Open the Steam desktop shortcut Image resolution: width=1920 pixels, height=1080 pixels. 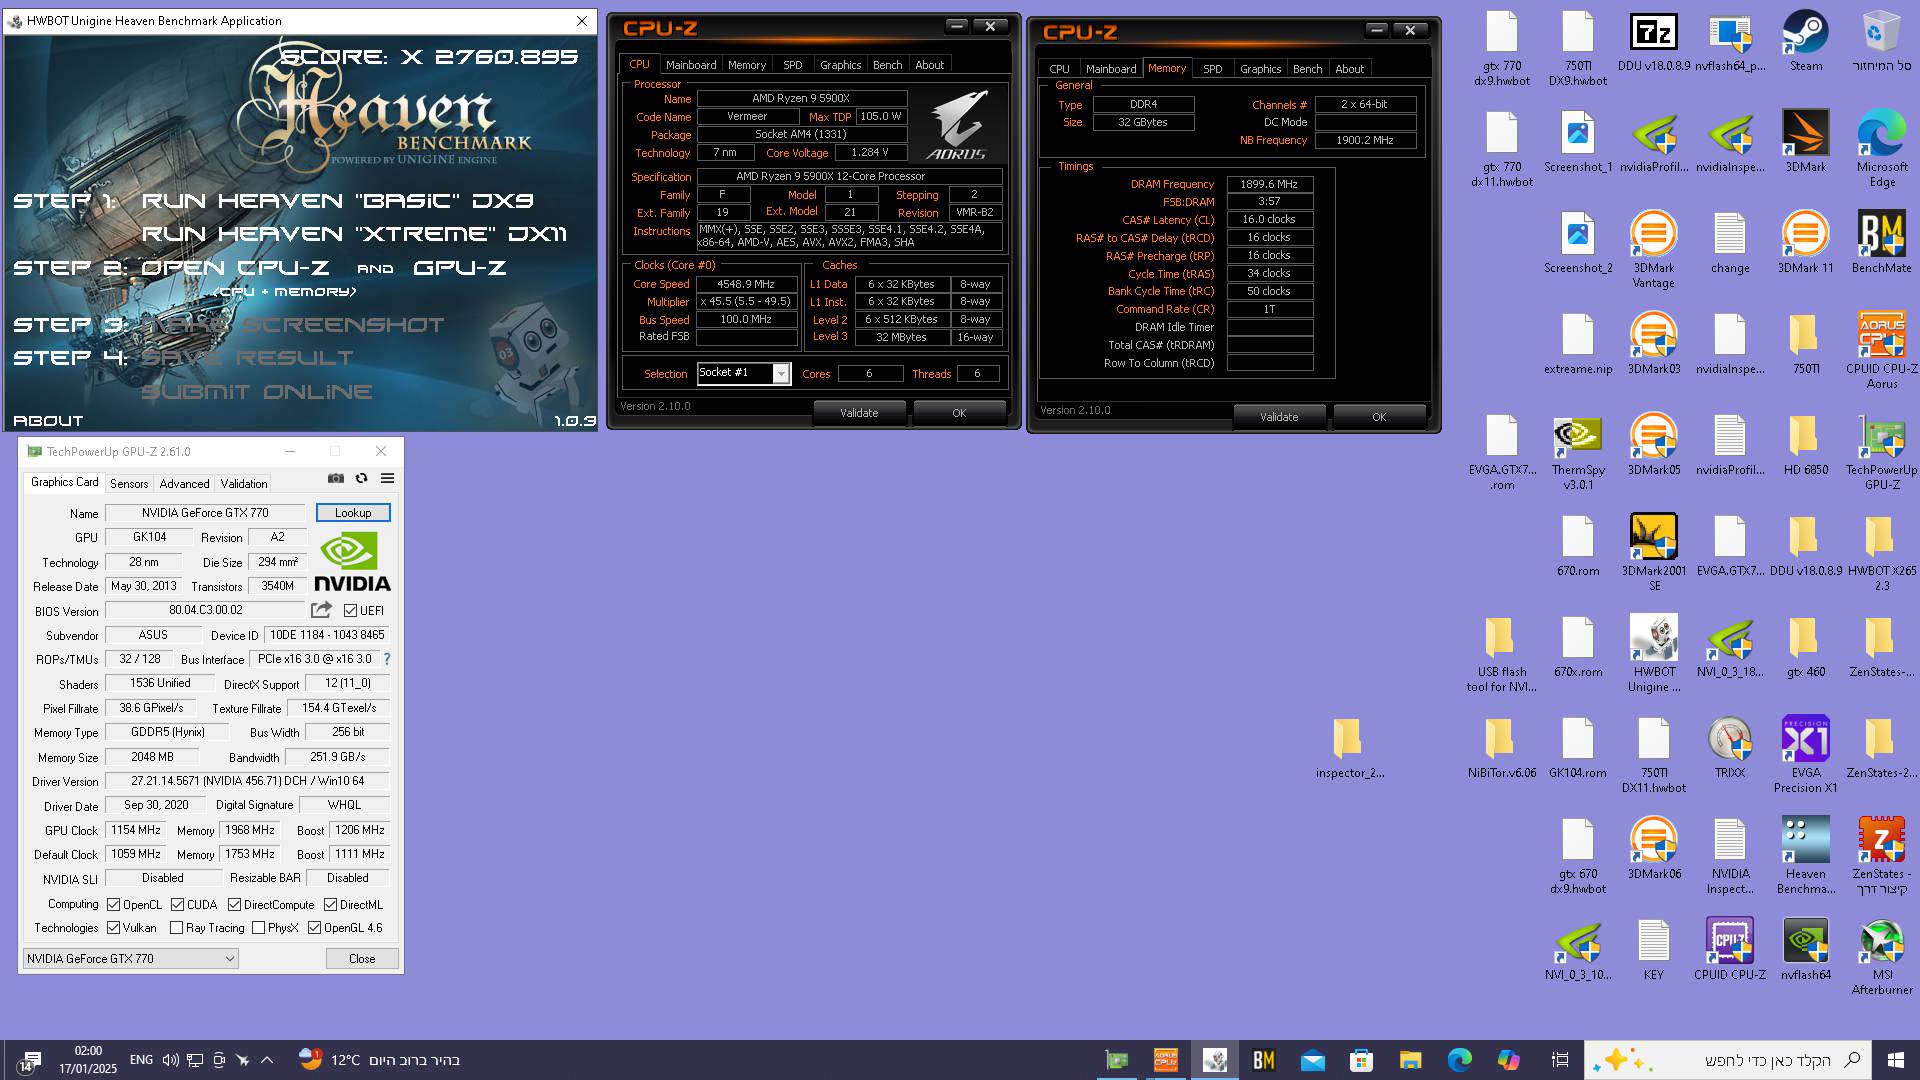pyautogui.click(x=1805, y=42)
